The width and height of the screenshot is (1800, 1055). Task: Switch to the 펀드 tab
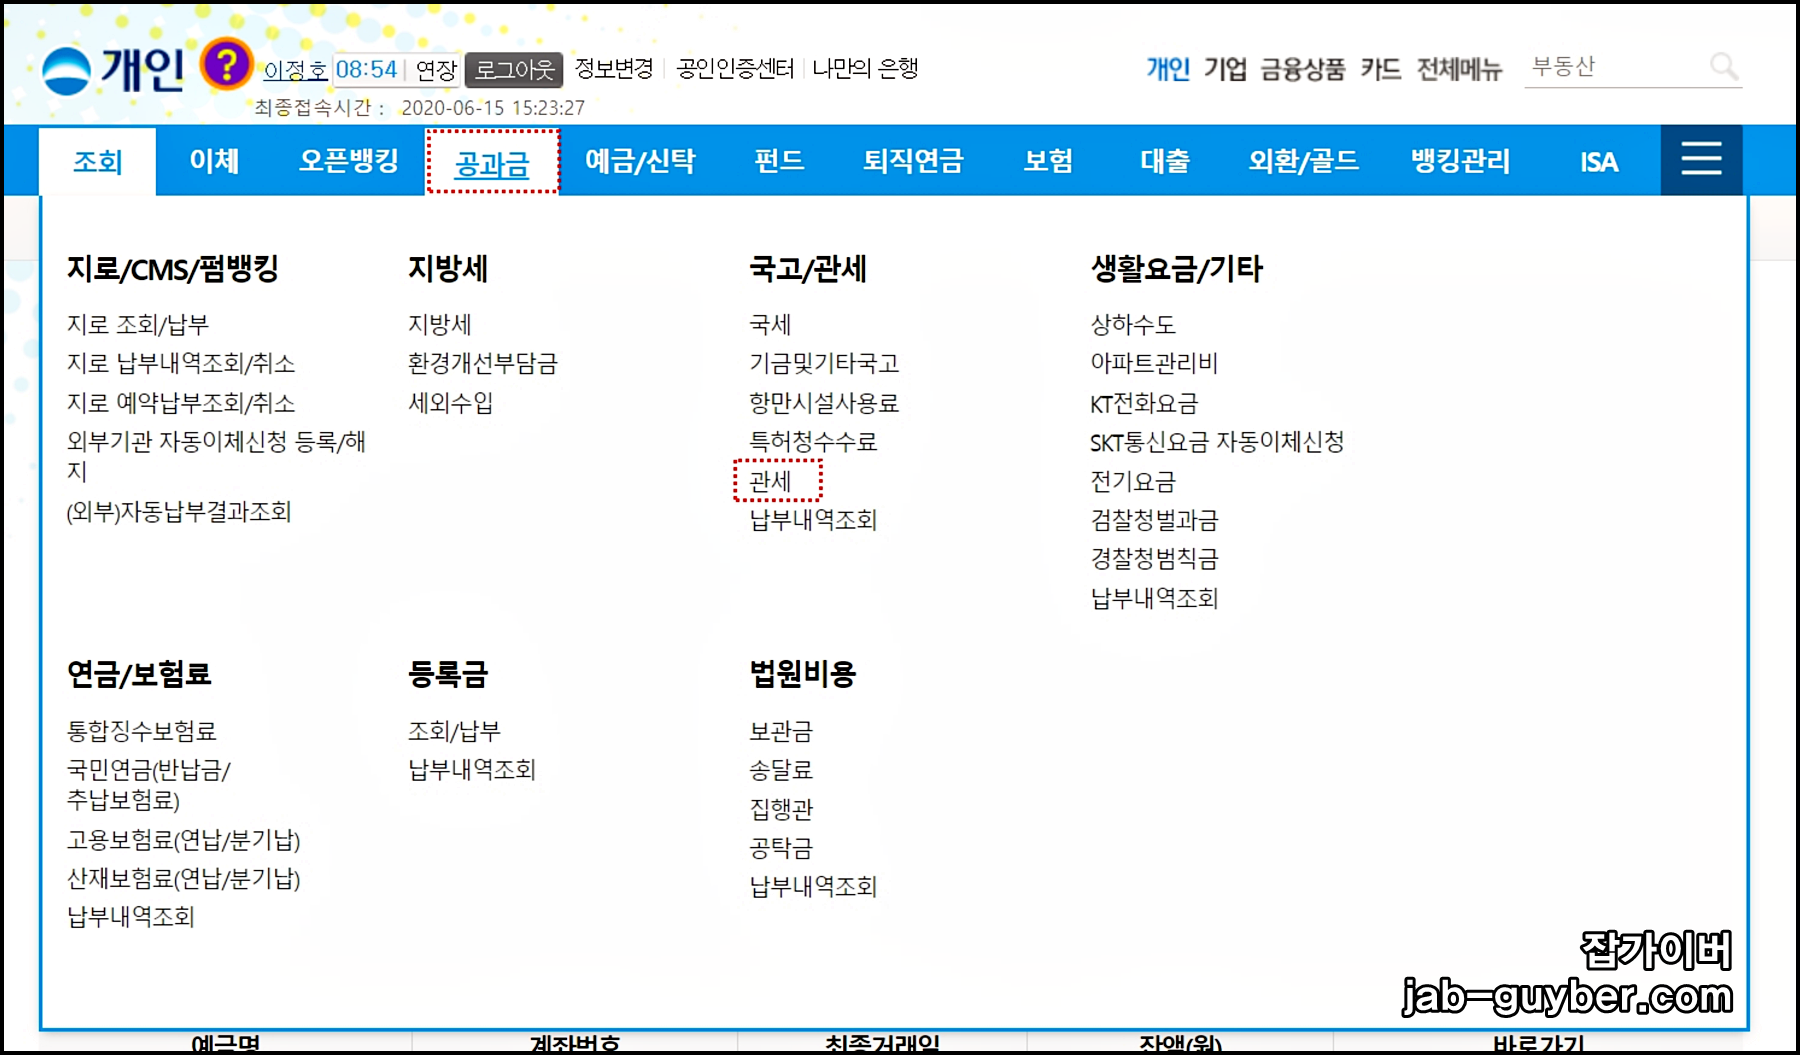pos(779,161)
